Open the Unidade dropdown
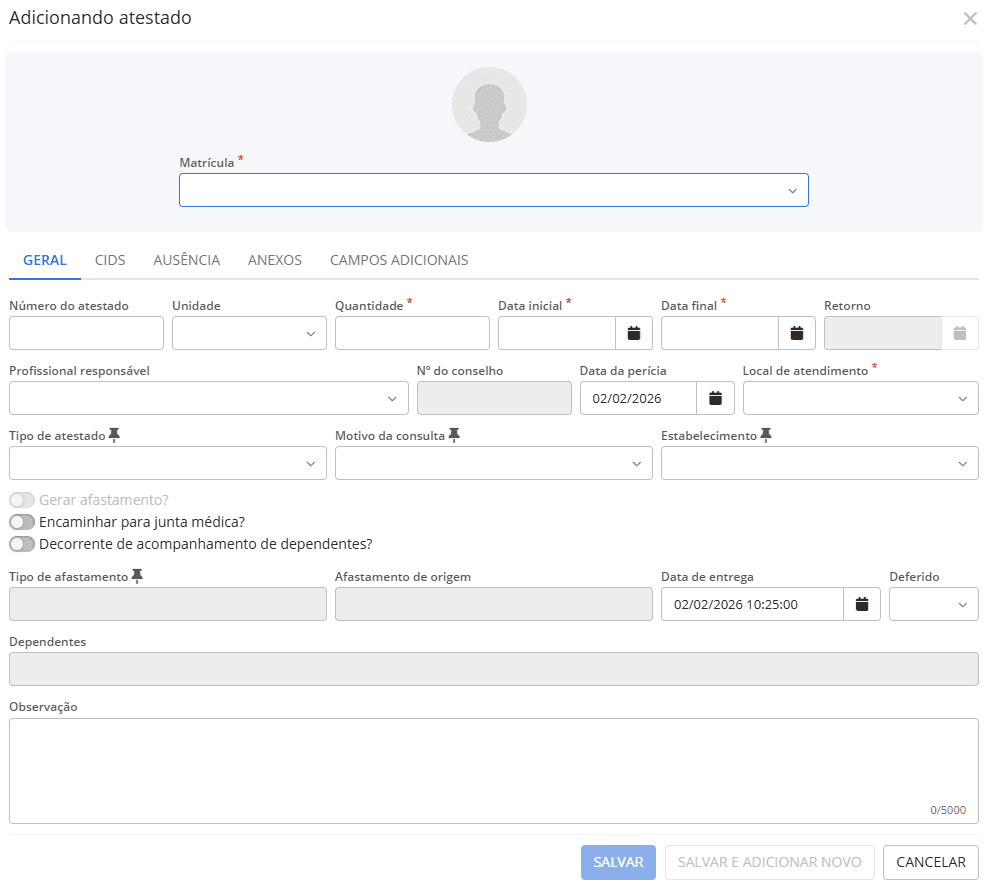Screen dimensions: 990x884 coord(249,333)
